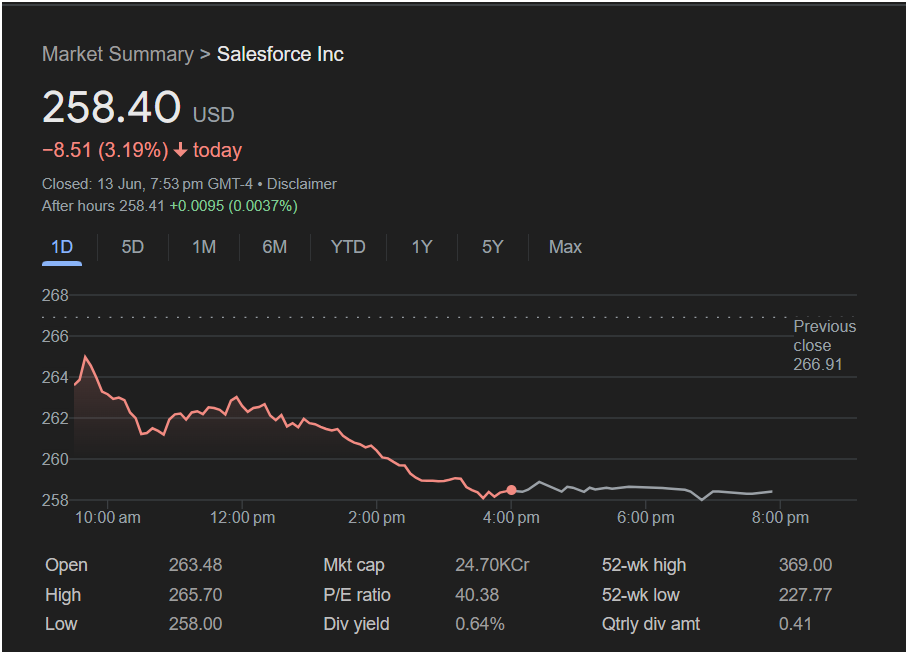The image size is (908, 654).
Task: Click the 264 price axis label
Action: click(55, 378)
